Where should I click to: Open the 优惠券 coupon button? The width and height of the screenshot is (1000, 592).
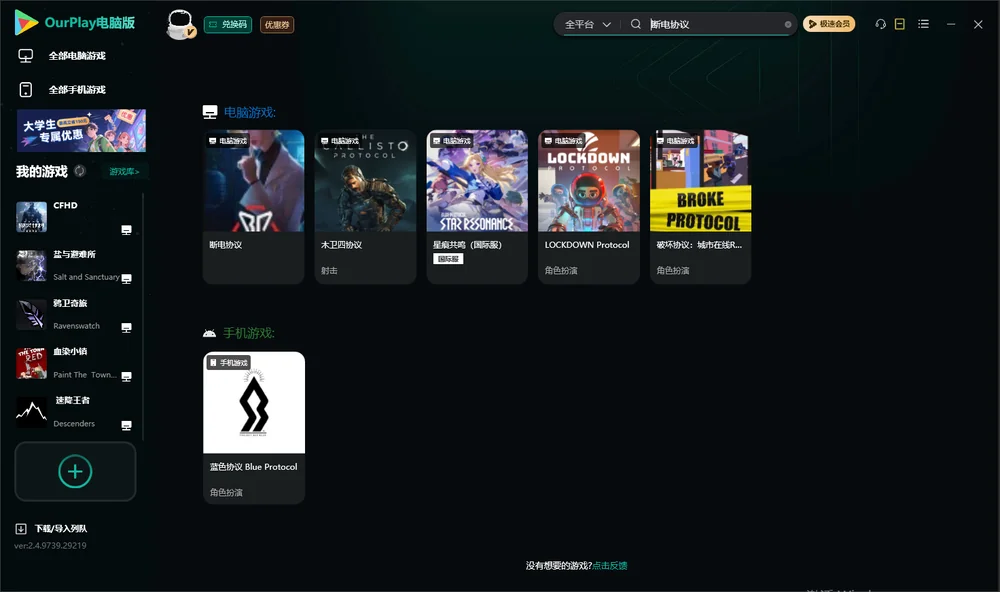[277, 25]
